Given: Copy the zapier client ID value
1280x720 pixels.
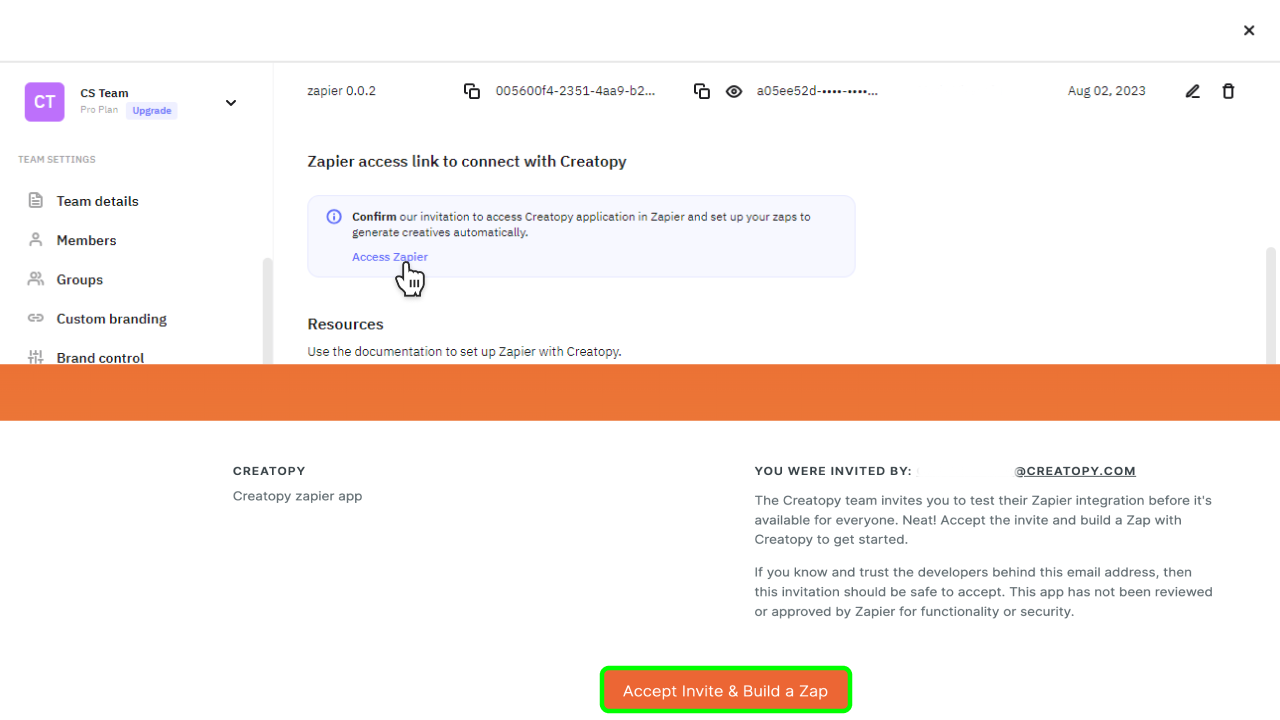Looking at the screenshot, I should 472,91.
